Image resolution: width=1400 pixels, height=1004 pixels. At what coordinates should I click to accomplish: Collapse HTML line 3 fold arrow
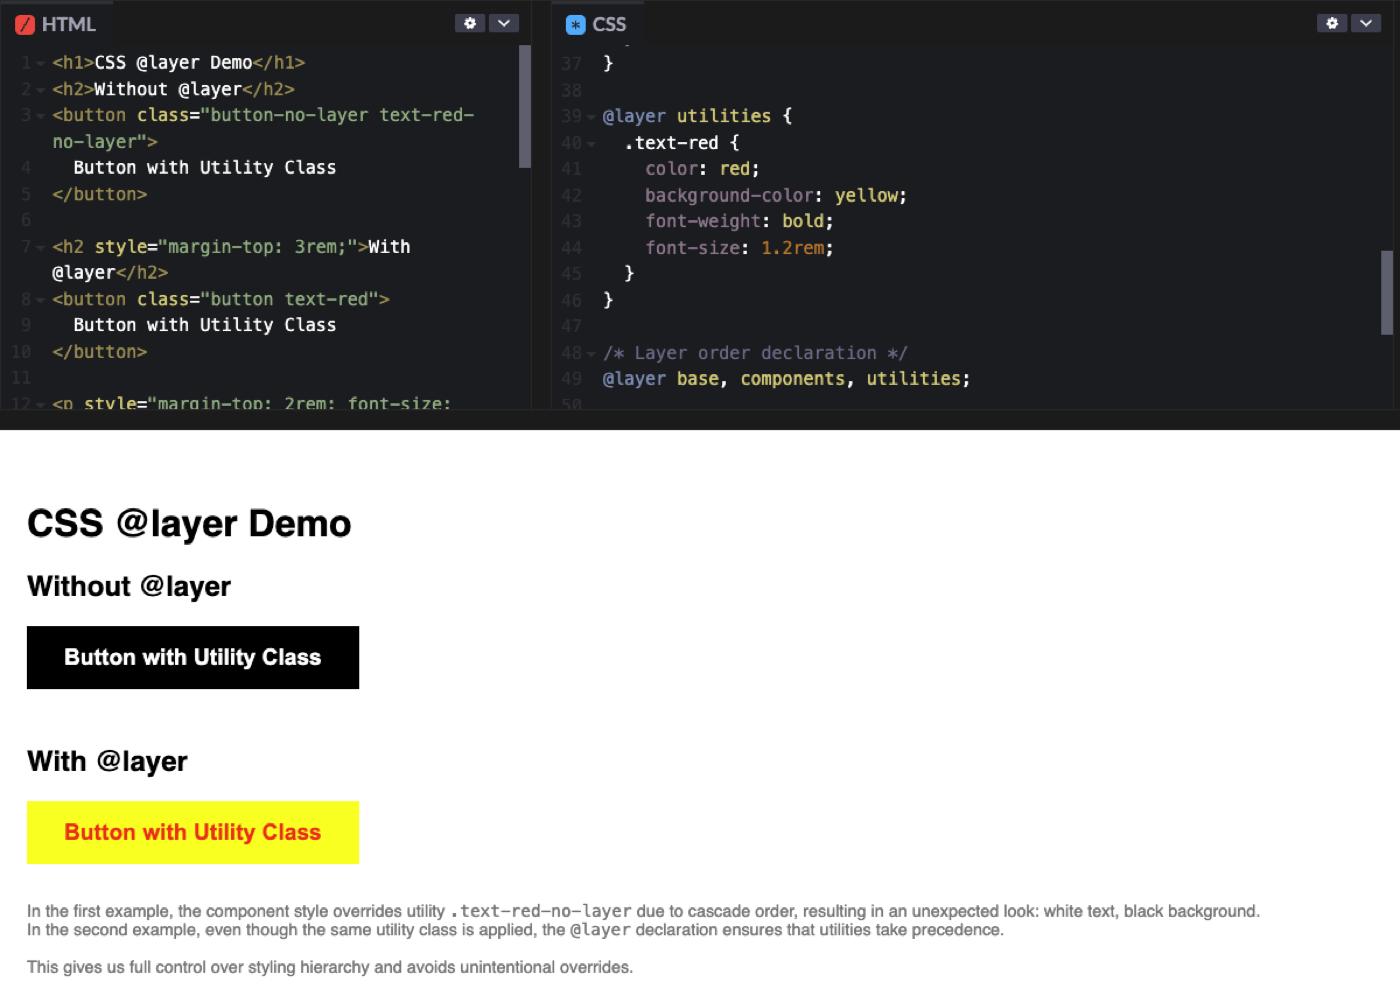point(40,116)
